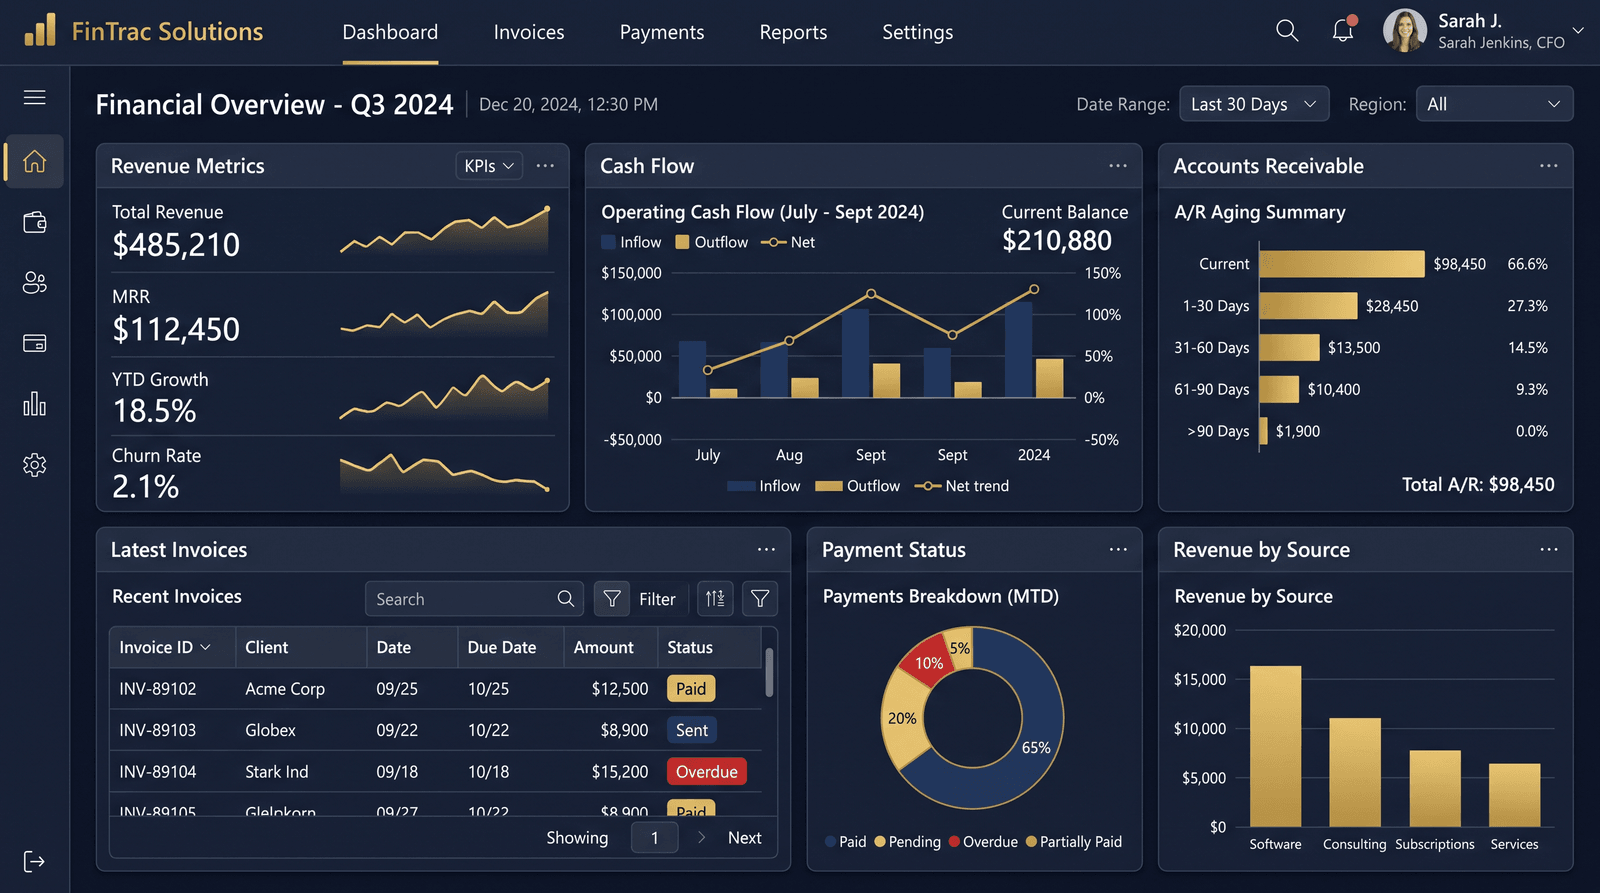This screenshot has height=893, width=1600.
Task: Open Revenue by Source more options menu
Action: 1549,549
